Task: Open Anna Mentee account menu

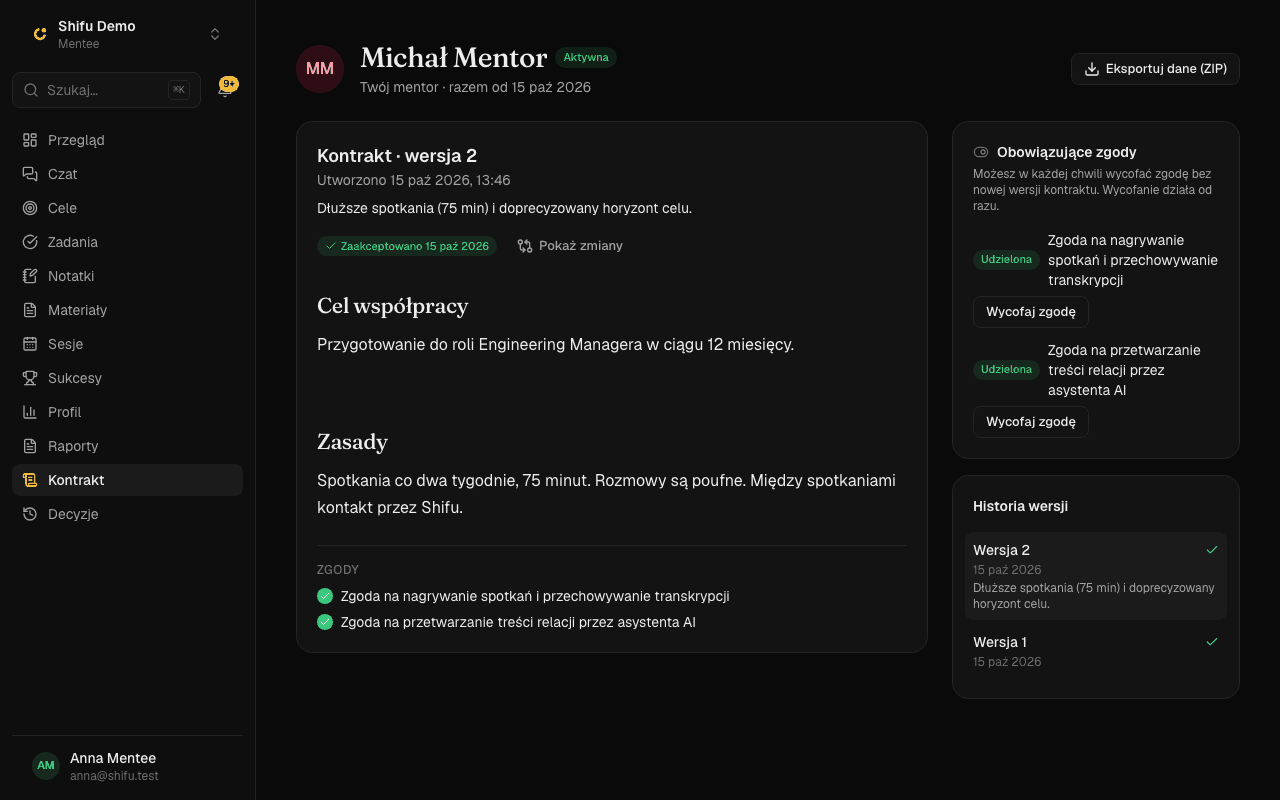Action: point(127,766)
